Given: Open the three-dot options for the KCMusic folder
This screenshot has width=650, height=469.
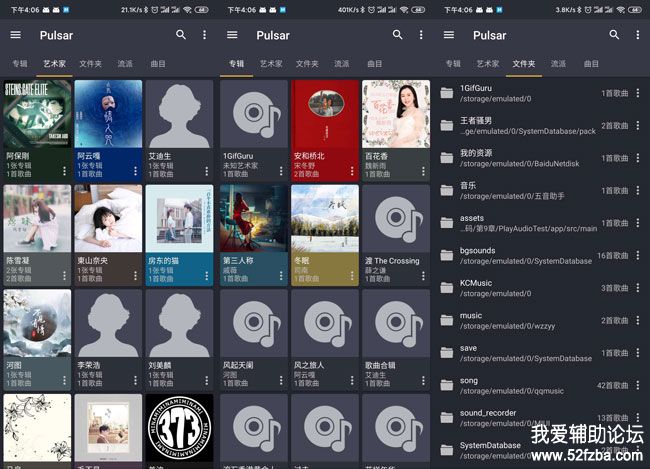Looking at the screenshot, I should 638,288.
